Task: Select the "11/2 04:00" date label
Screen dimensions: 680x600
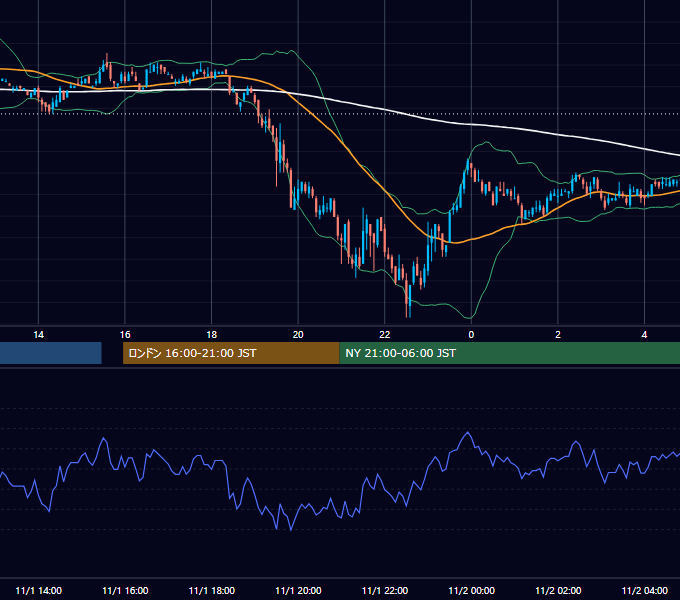Action: tap(644, 590)
